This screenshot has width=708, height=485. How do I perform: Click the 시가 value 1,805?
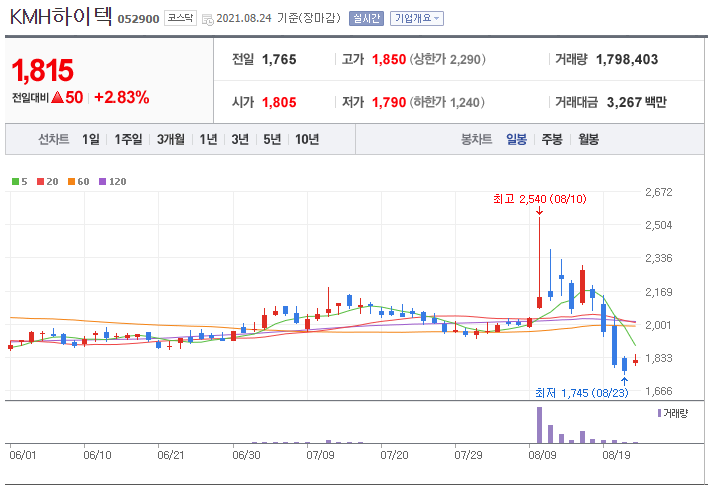click(x=279, y=102)
